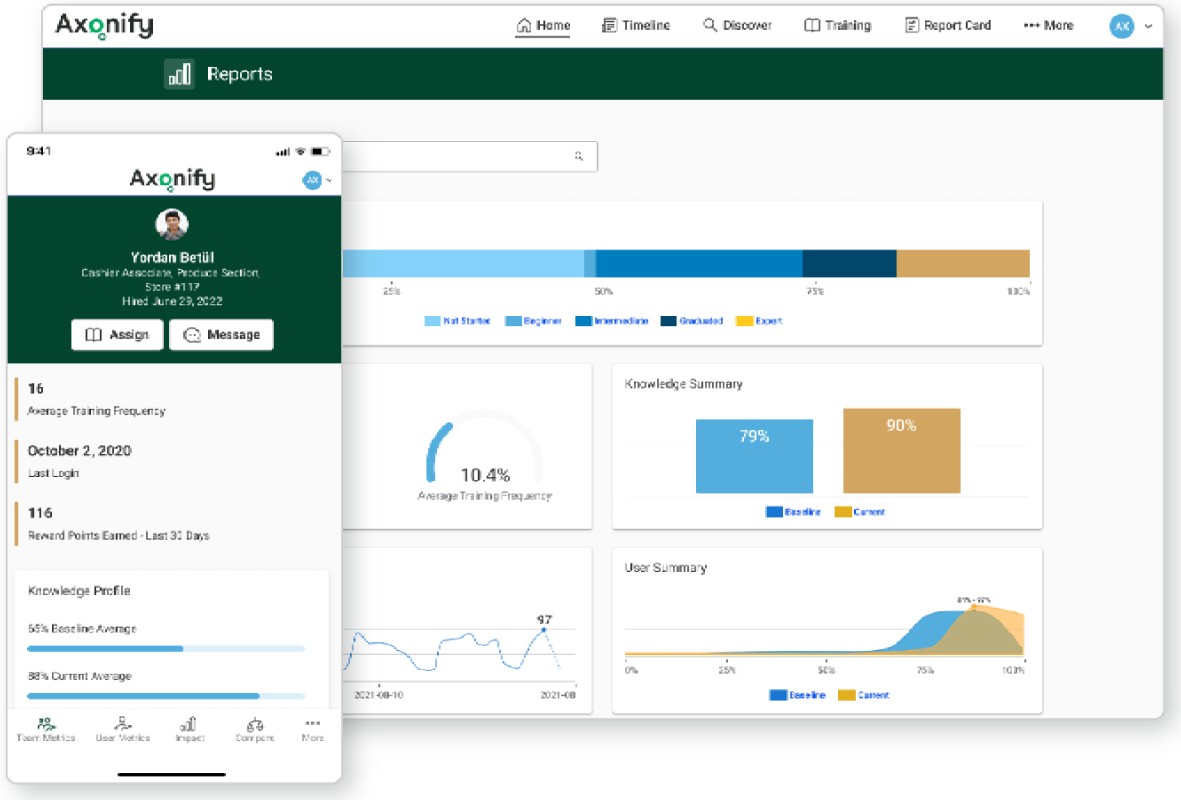Click the Message button
The height and width of the screenshot is (800, 1181).
pyautogui.click(x=221, y=334)
